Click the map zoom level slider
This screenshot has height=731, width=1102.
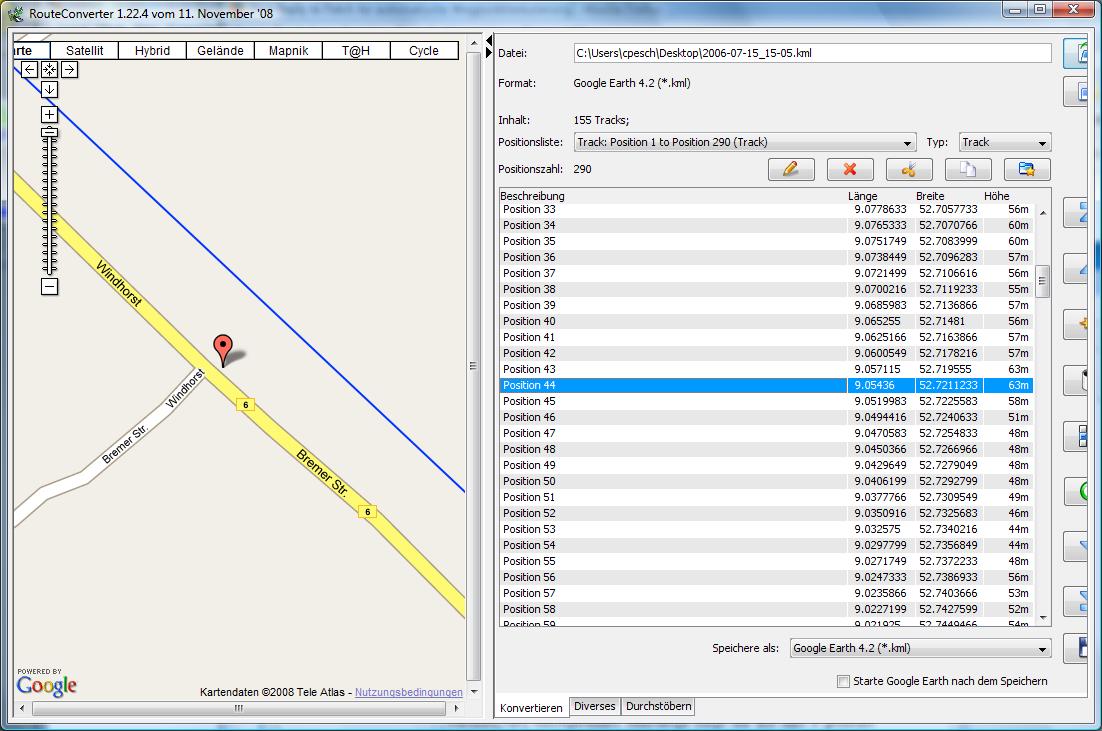pos(49,200)
